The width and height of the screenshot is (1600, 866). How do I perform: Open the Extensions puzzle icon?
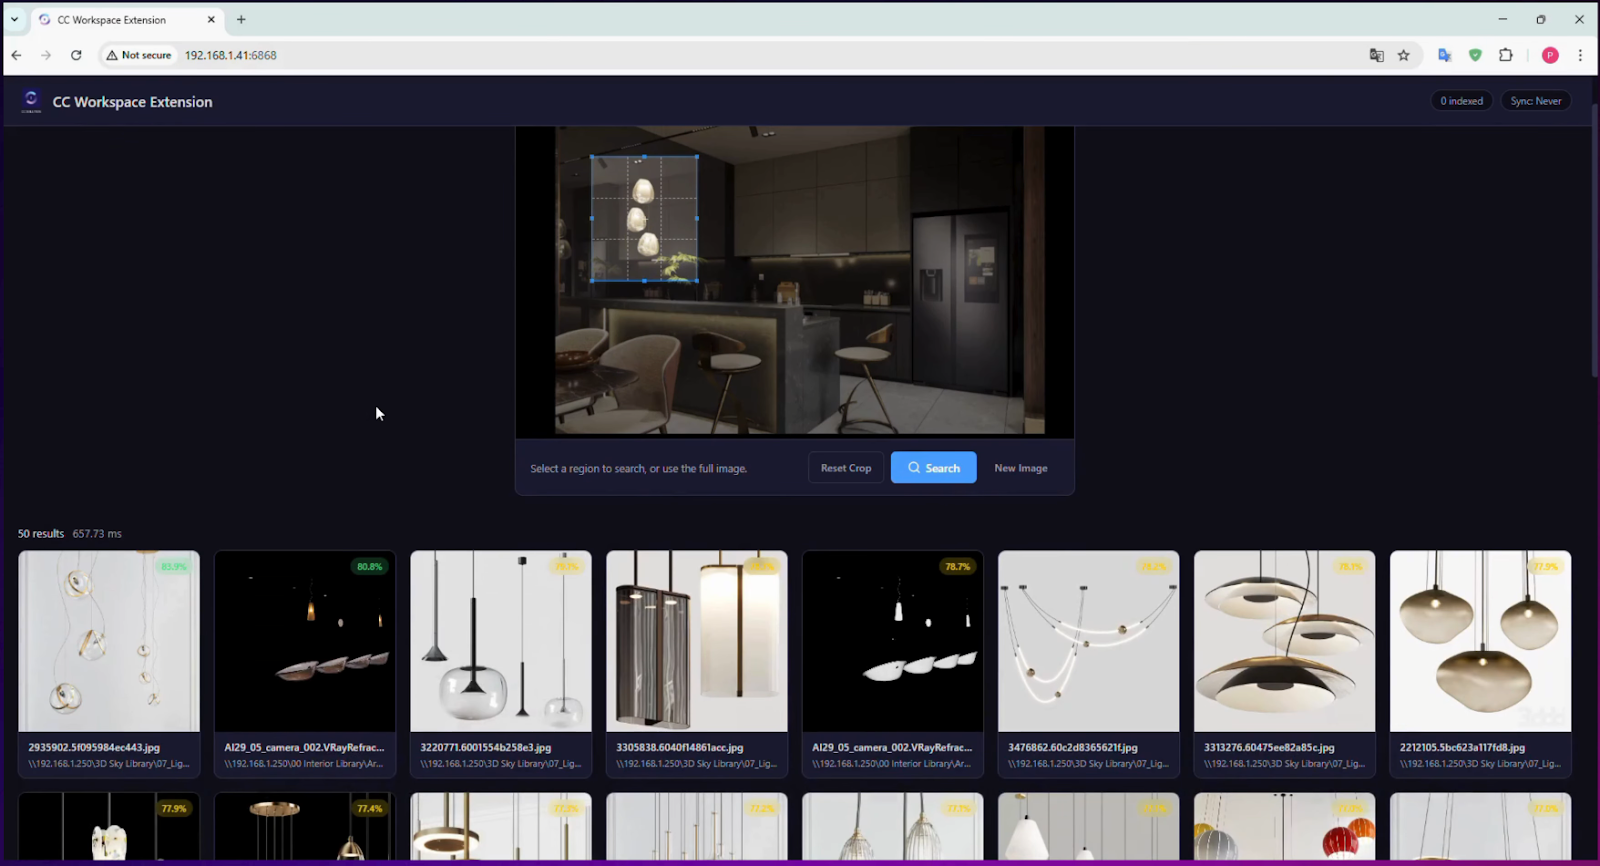(x=1506, y=55)
